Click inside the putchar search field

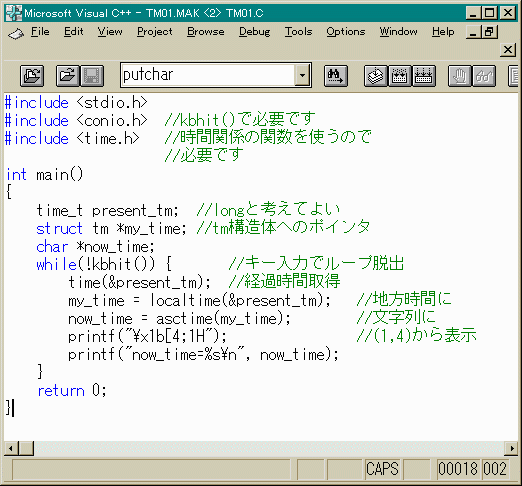pos(208,75)
